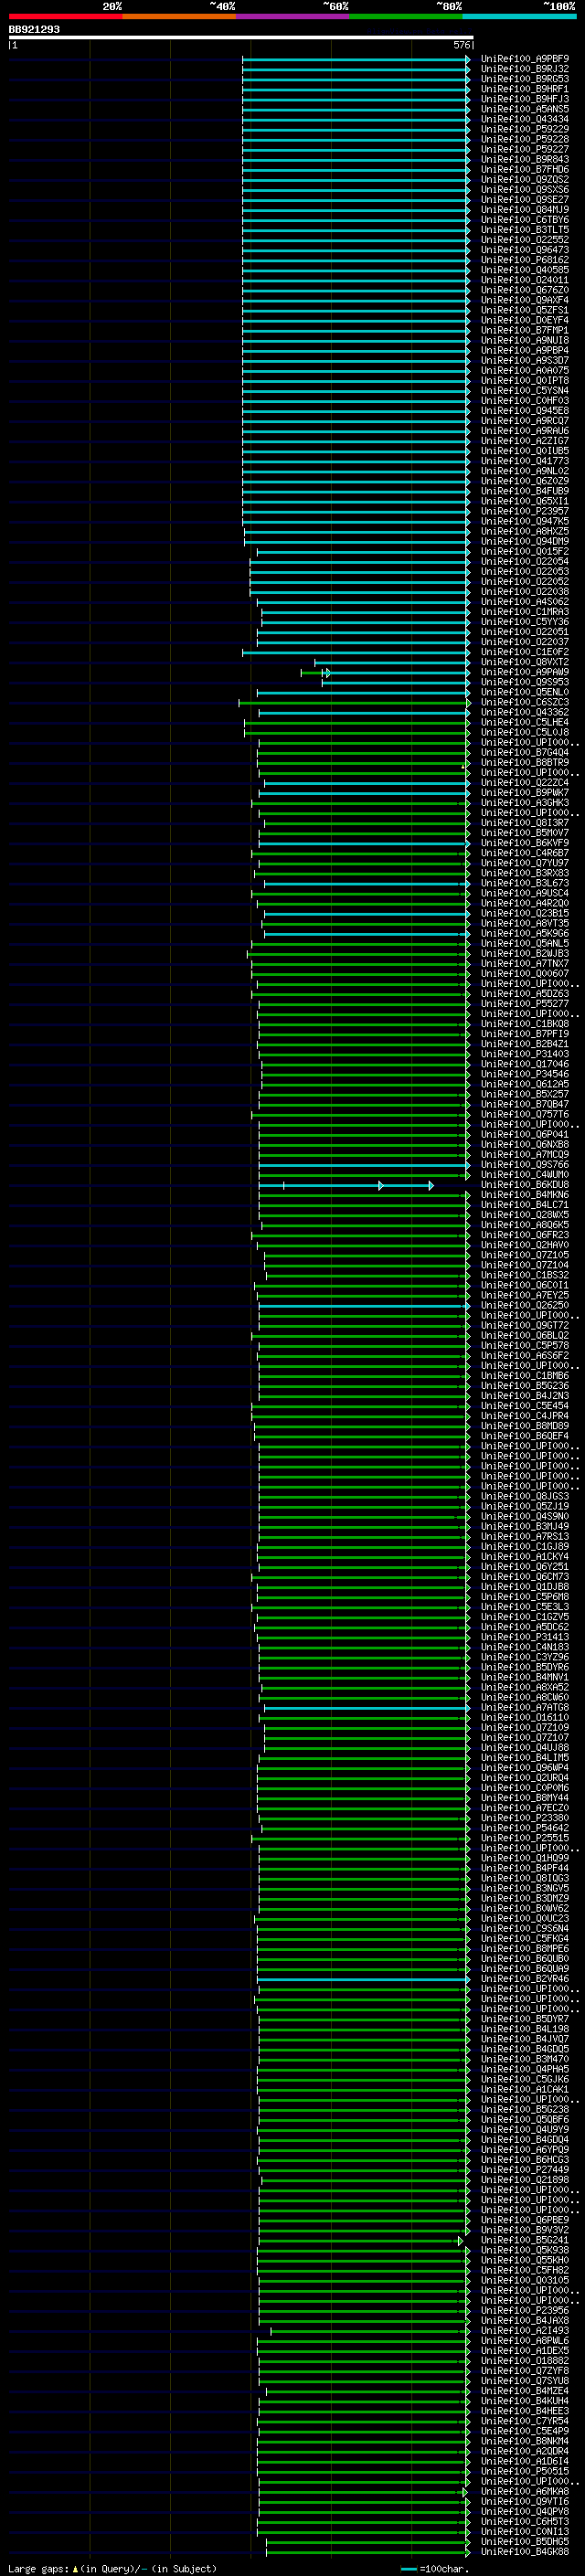Choose the UniRef100_B6KVF9 label

click(x=525, y=843)
